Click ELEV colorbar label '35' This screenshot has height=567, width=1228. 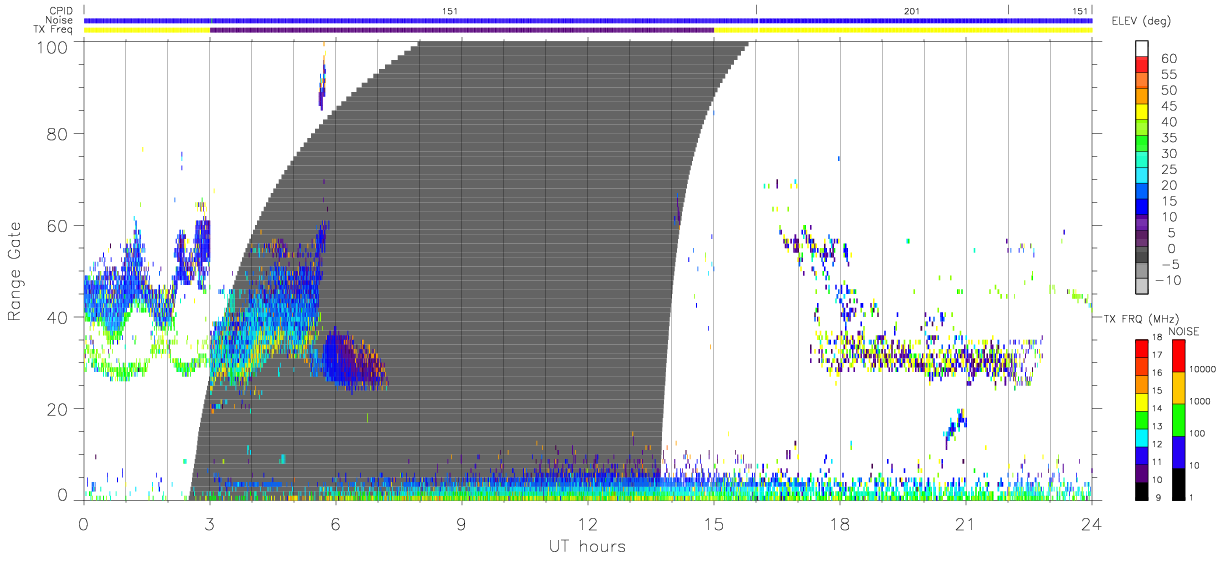1168,138
